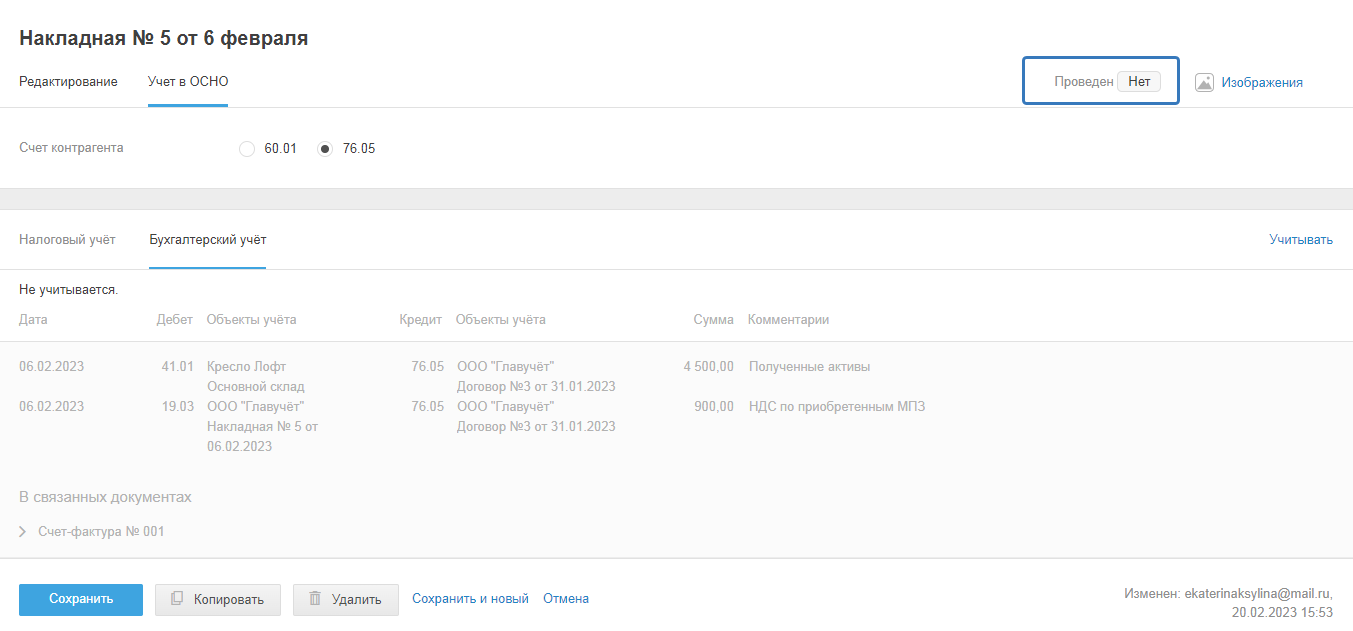The height and width of the screenshot is (631, 1353).
Task: Open the Учет в ОСНО tab
Action: [x=188, y=82]
